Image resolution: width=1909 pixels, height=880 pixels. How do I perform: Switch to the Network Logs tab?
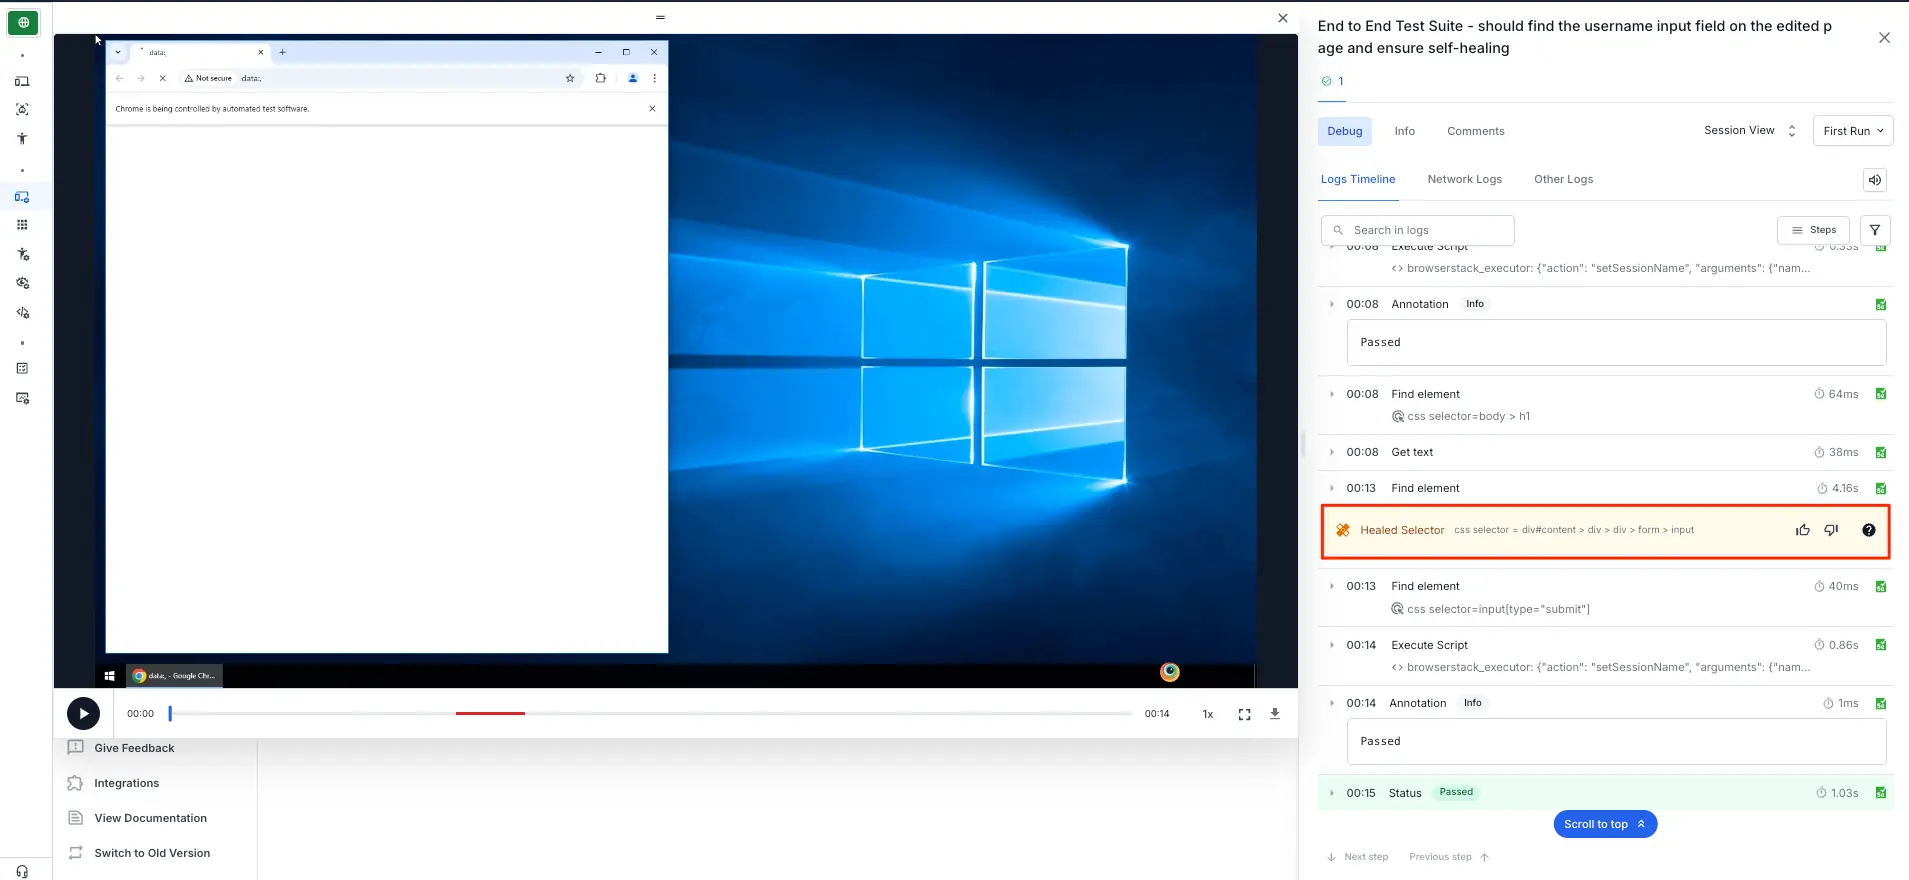pos(1464,179)
